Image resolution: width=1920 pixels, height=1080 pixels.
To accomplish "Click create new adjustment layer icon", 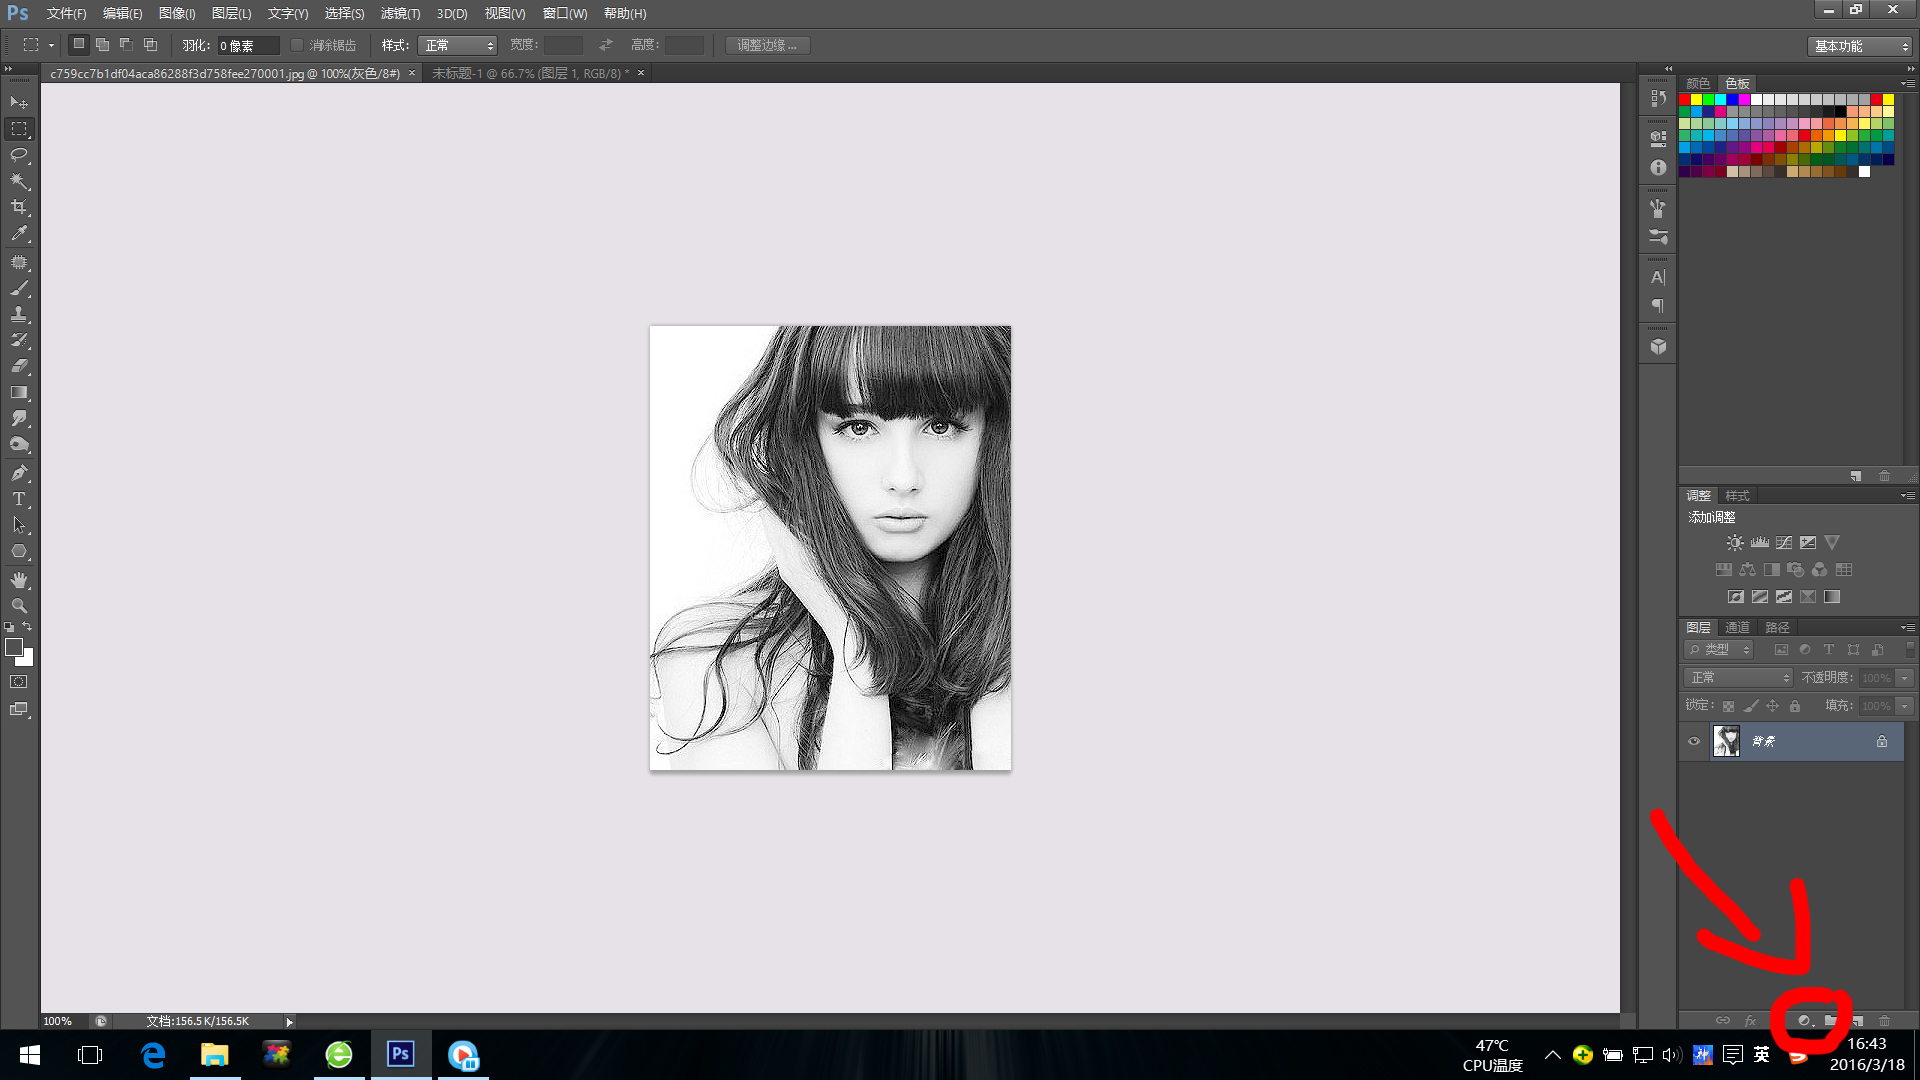I will (x=1805, y=1021).
